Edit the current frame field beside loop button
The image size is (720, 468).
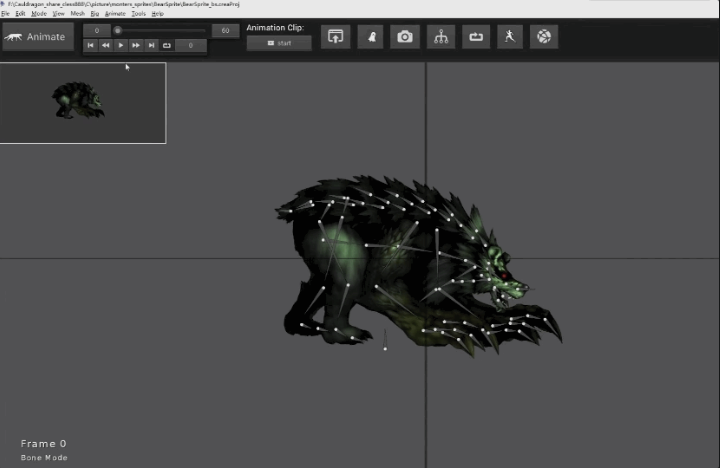click(x=191, y=45)
